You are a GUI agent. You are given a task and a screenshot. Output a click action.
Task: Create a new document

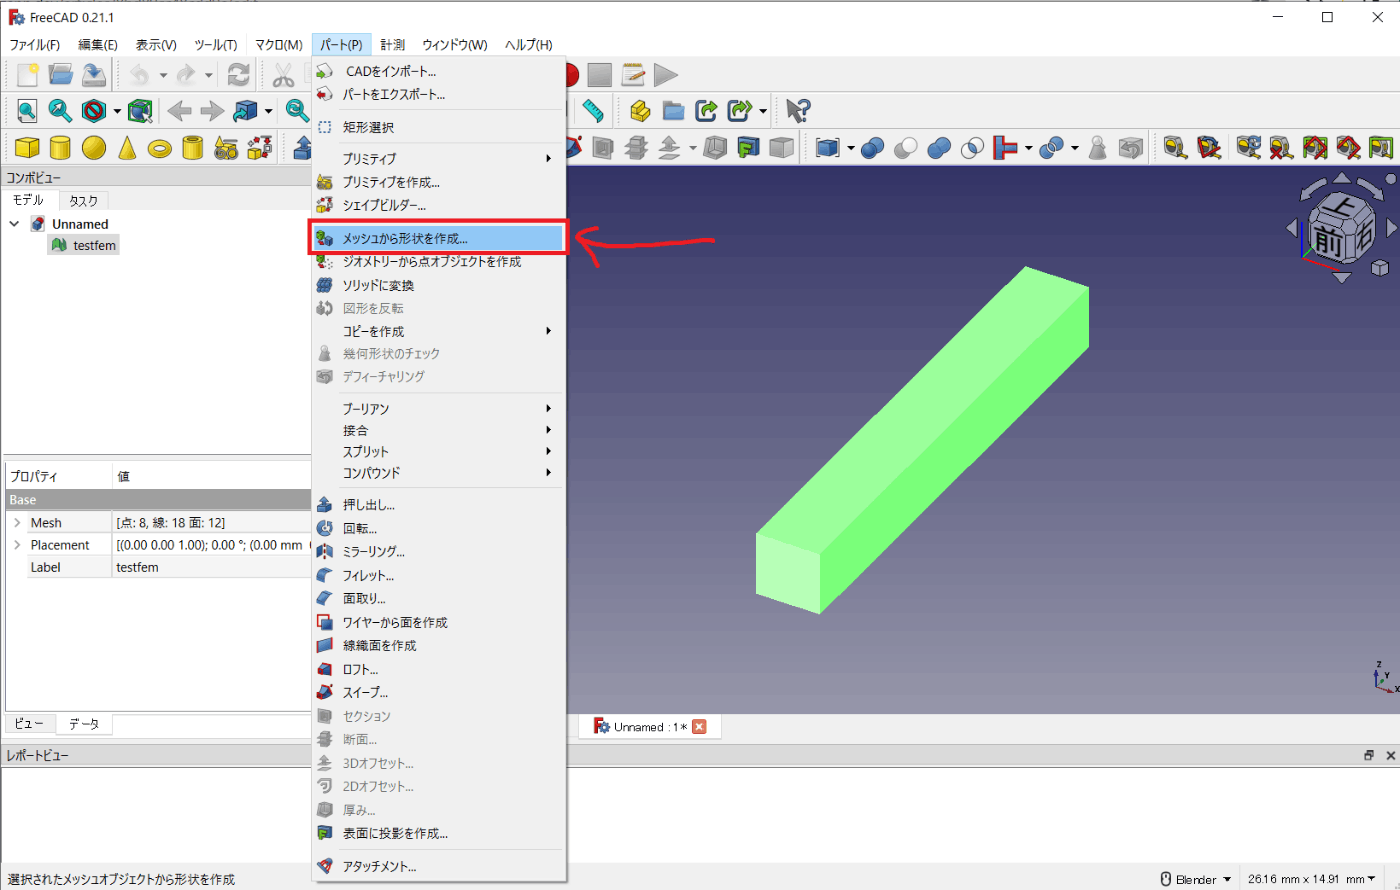[x=27, y=75]
